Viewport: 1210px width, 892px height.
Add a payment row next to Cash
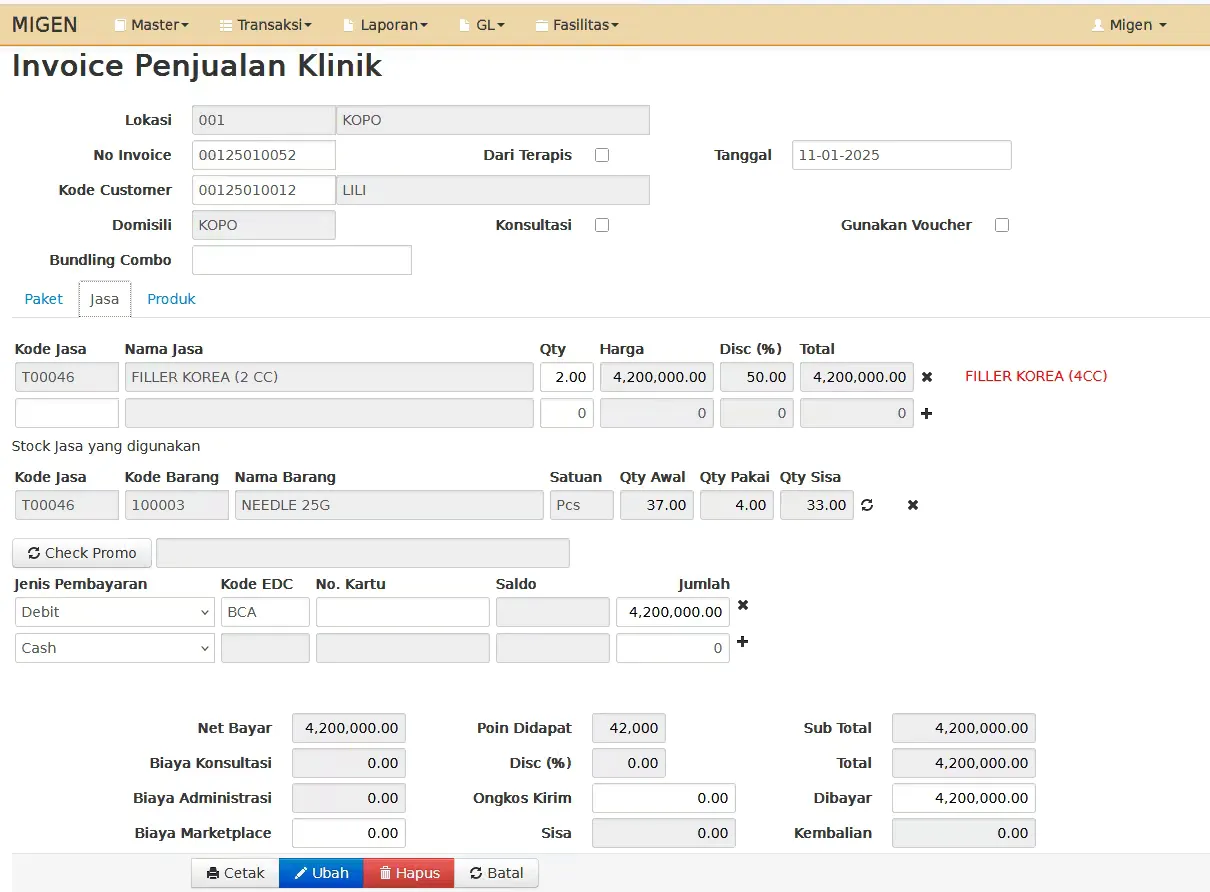pyautogui.click(x=742, y=642)
